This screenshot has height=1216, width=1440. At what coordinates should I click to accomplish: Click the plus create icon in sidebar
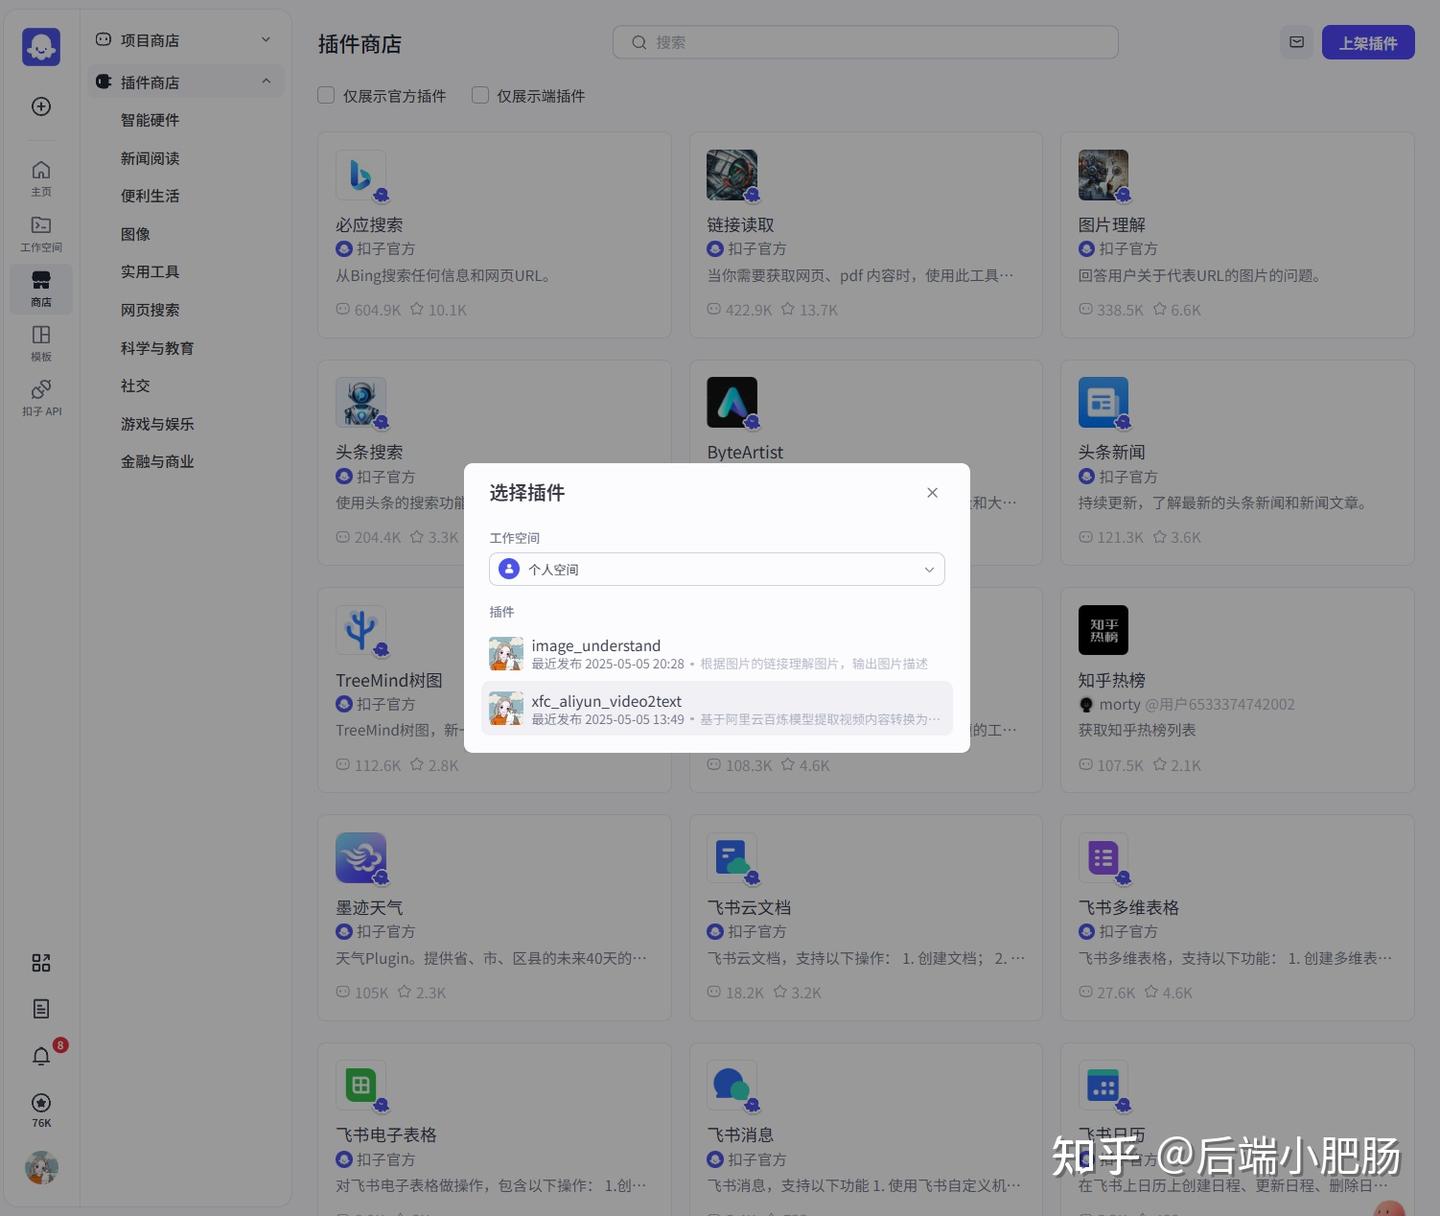click(x=41, y=106)
